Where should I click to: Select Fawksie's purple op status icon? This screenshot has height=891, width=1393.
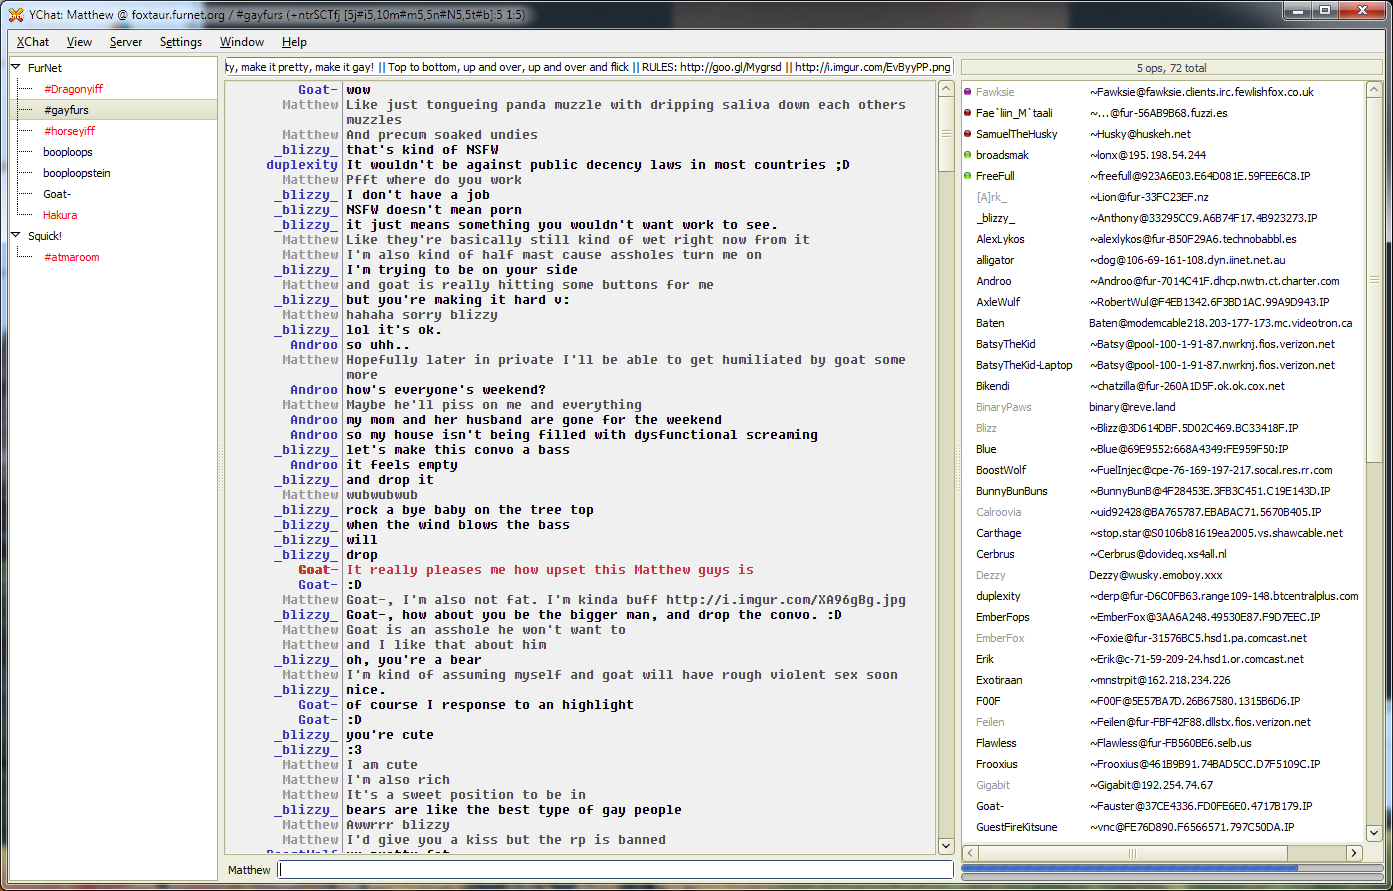pyautogui.click(x=967, y=92)
